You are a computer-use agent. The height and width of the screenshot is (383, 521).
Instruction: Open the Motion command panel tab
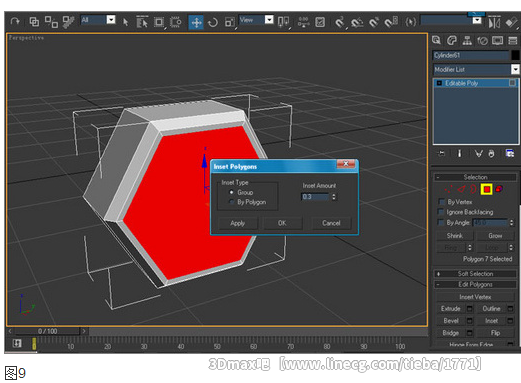pyautogui.click(x=482, y=41)
